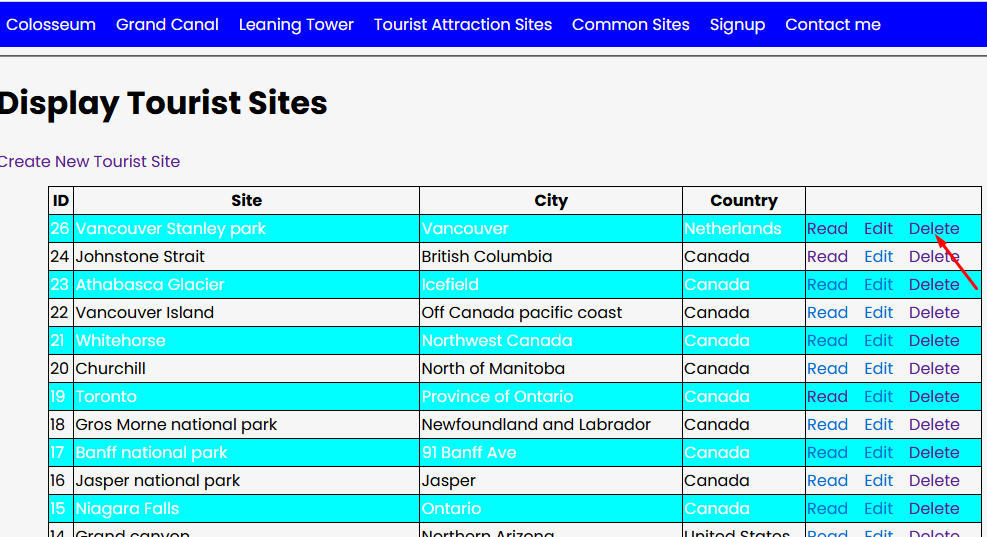Image resolution: width=987 pixels, height=537 pixels.
Task: Read details for Whitehorse
Action: [827, 341]
